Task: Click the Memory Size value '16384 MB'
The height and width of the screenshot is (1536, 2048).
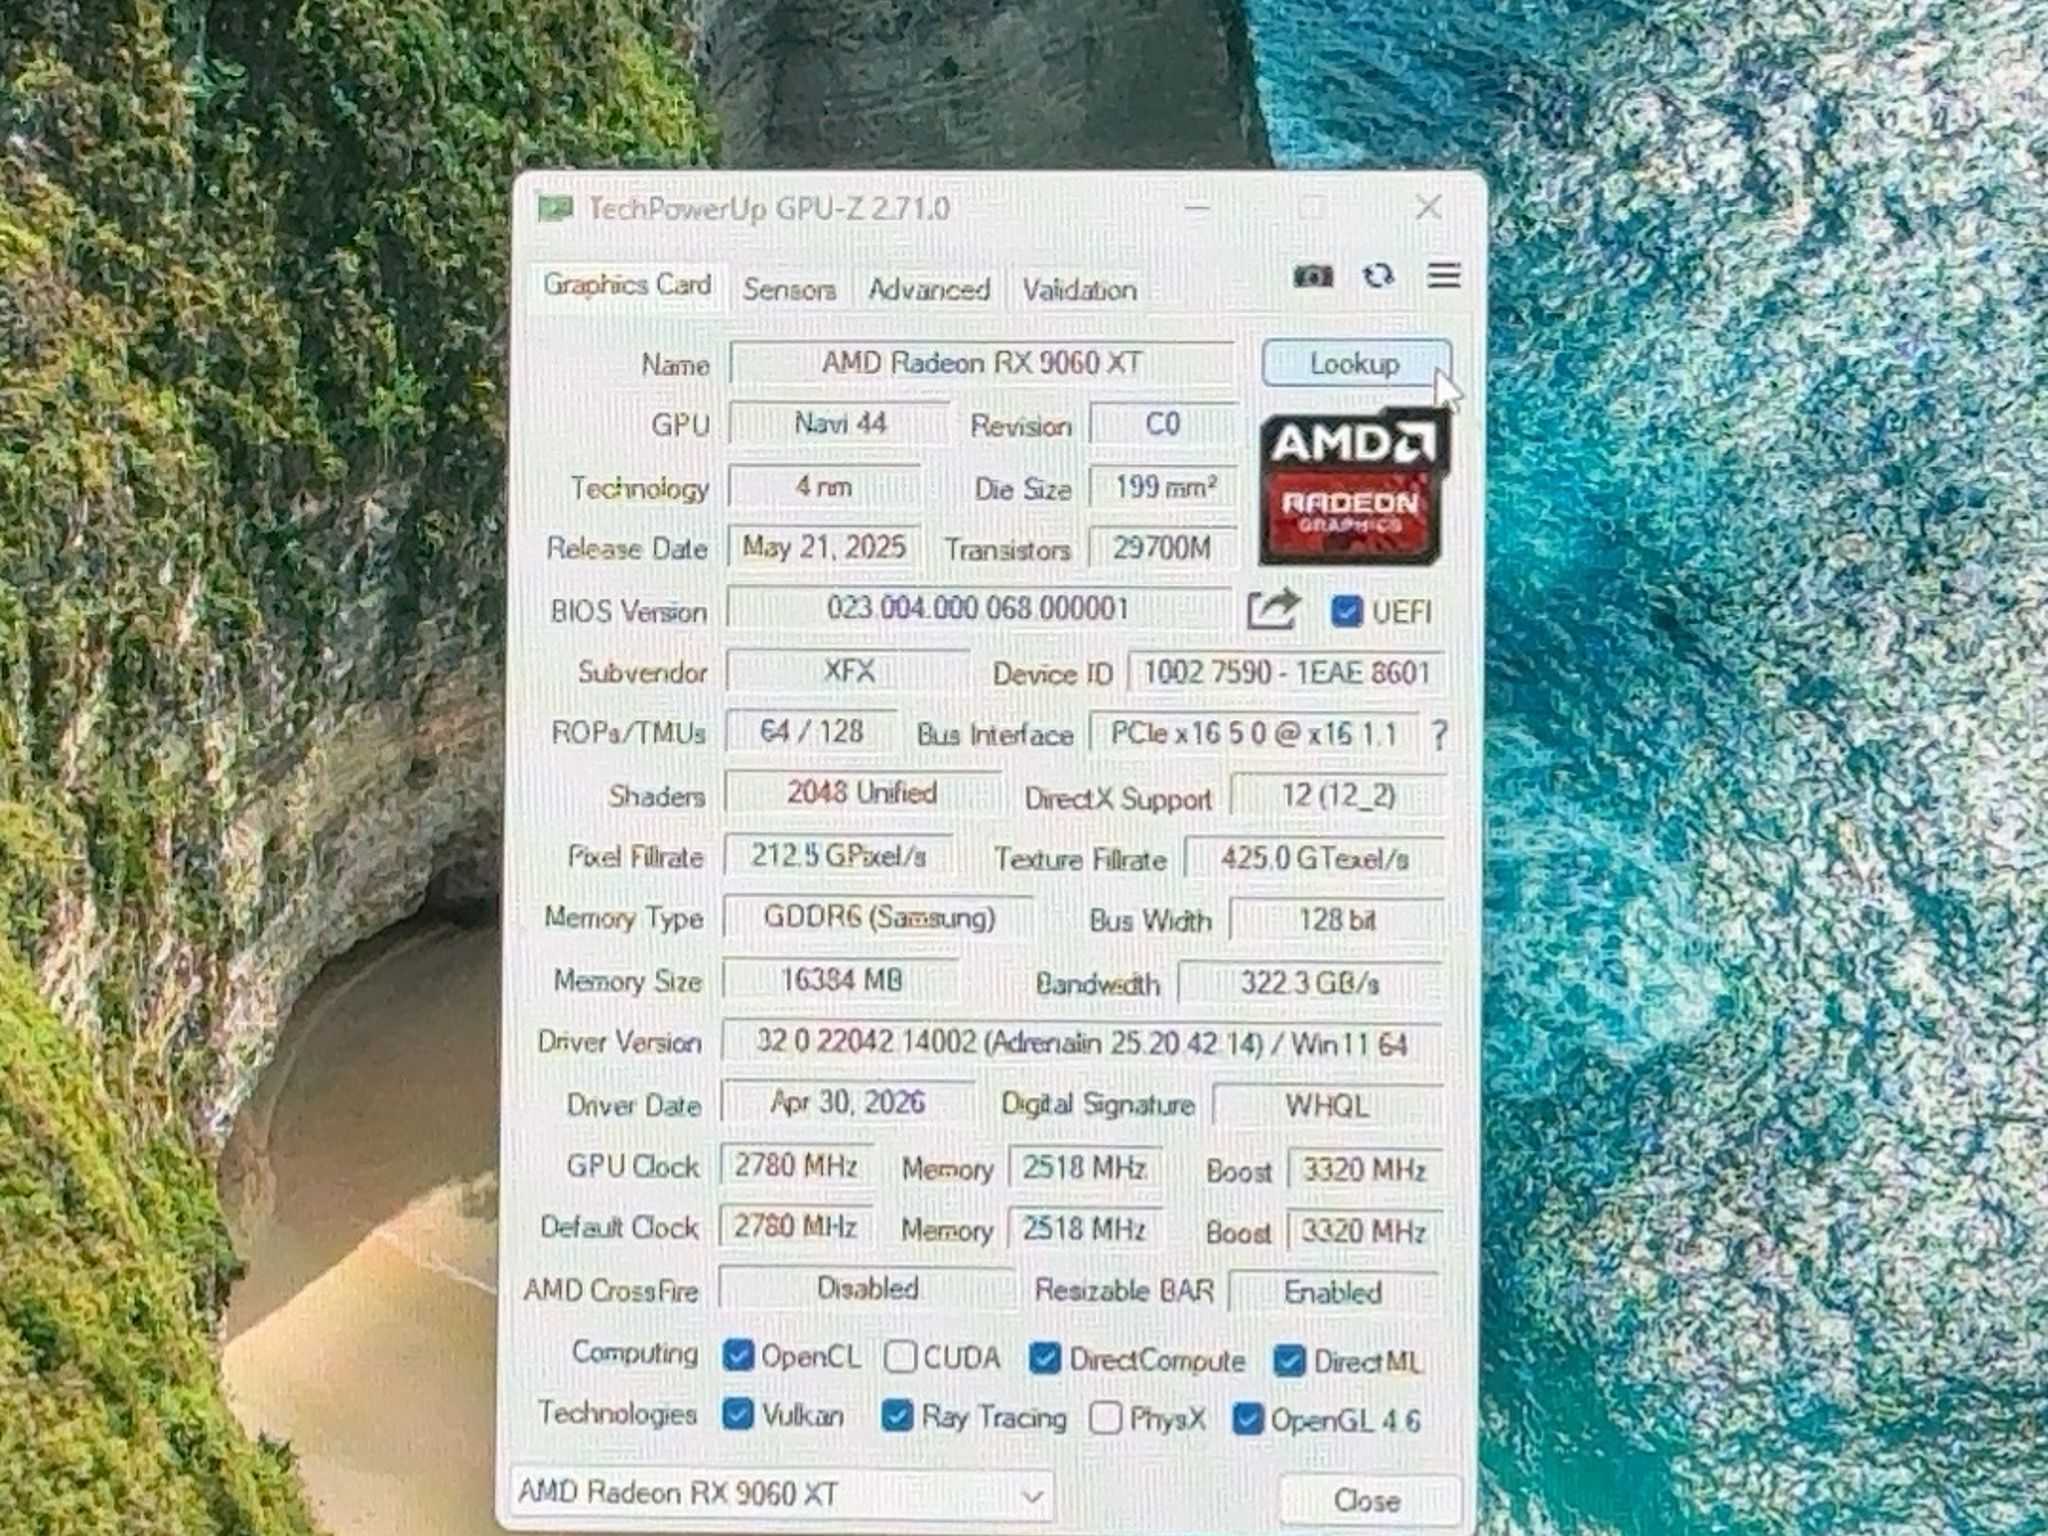Action: point(841,980)
